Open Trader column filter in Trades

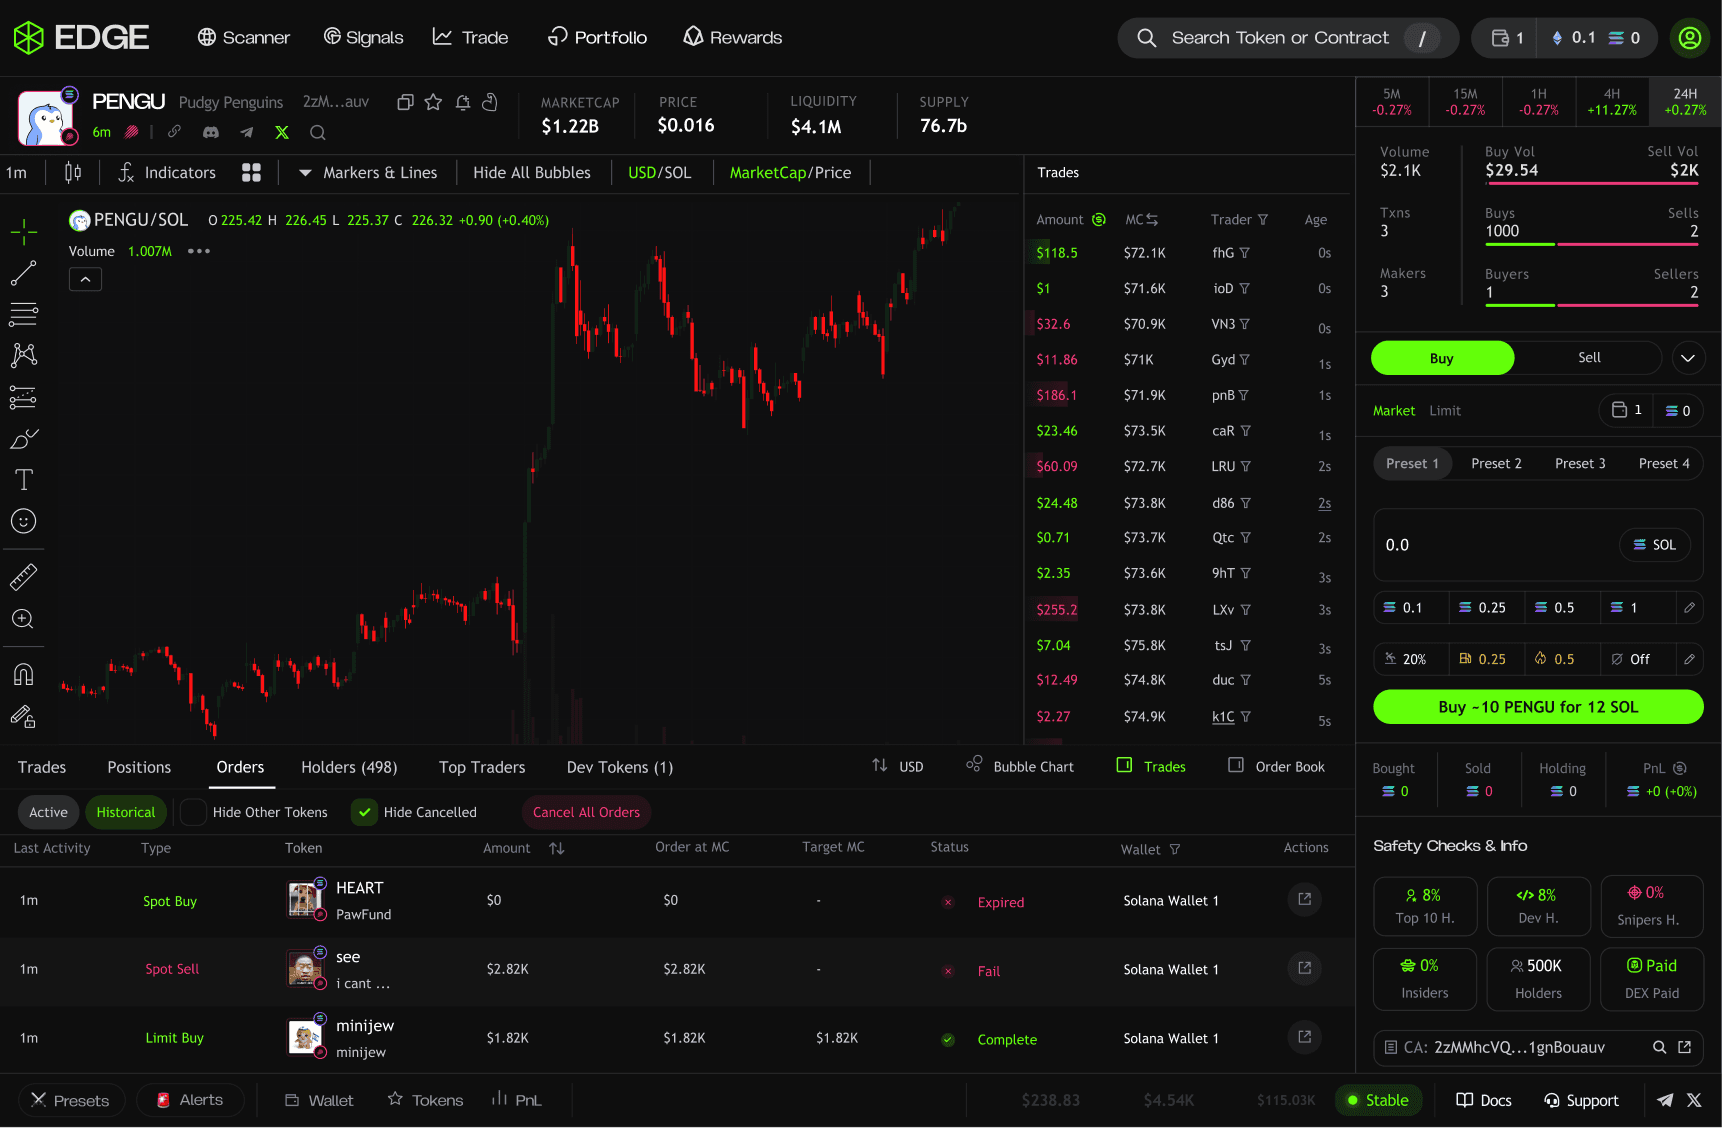[1263, 220]
